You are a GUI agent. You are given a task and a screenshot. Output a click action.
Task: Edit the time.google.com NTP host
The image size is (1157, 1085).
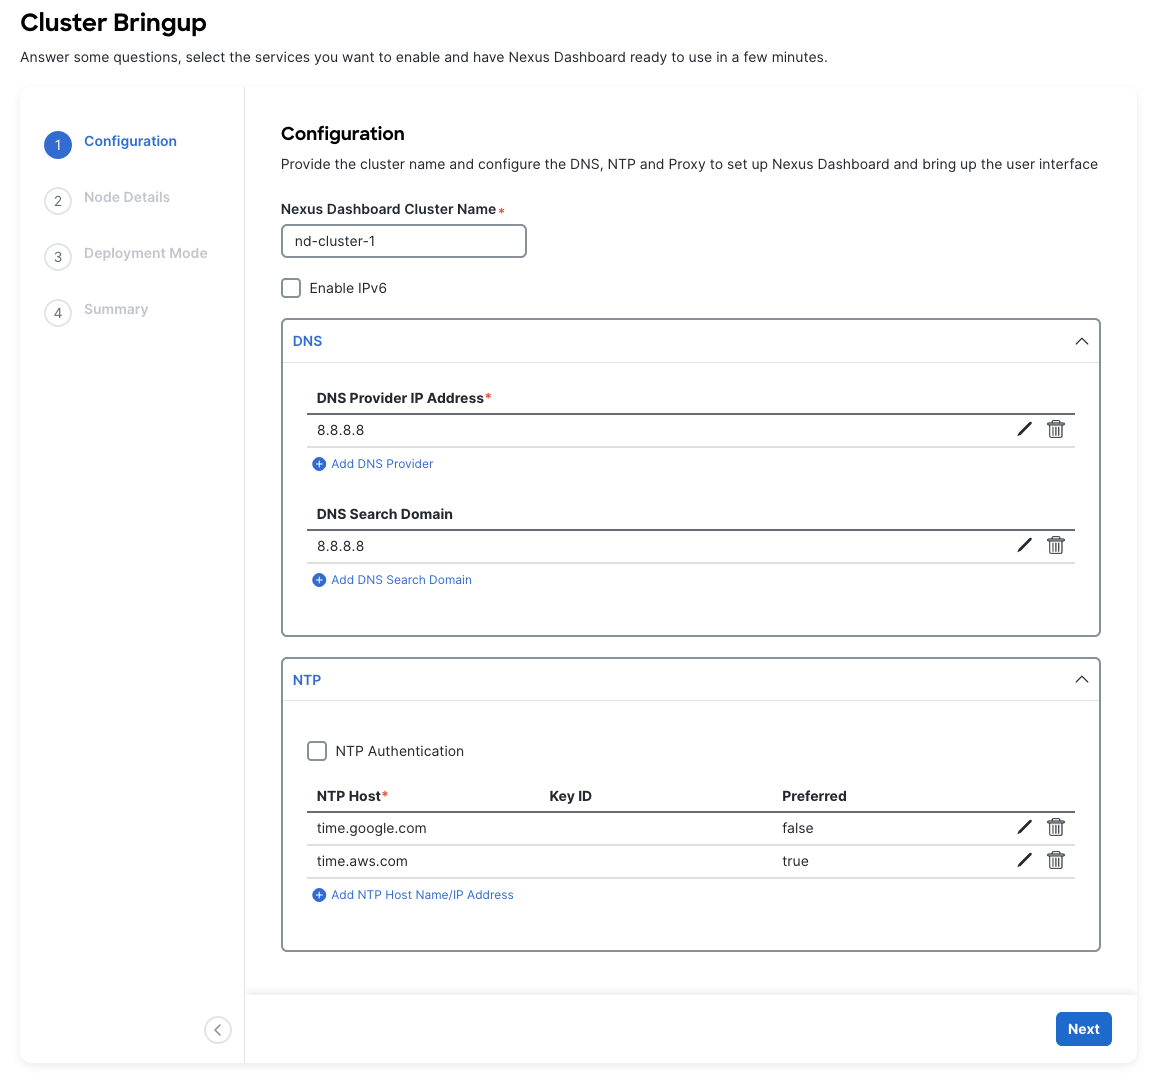(x=1024, y=827)
